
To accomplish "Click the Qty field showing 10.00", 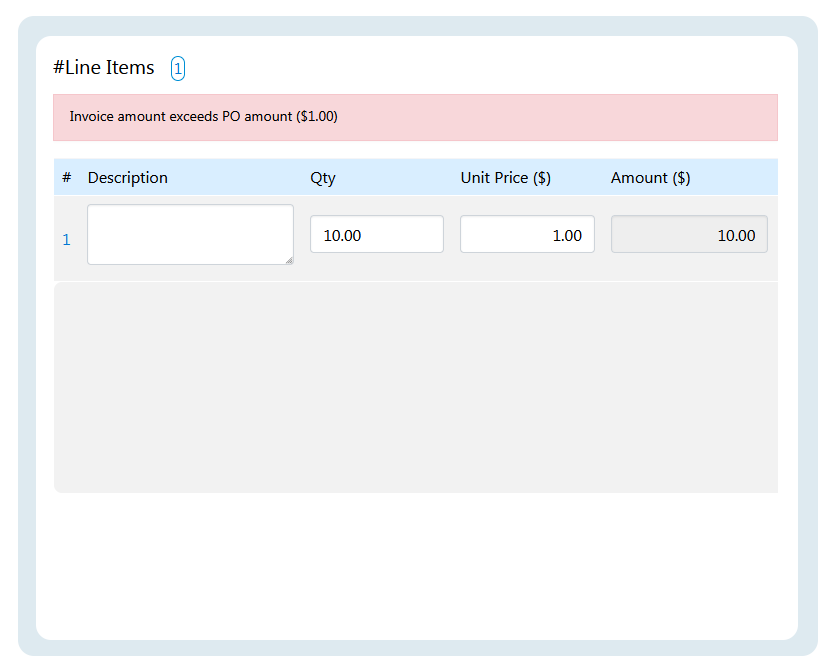I will [376, 234].
